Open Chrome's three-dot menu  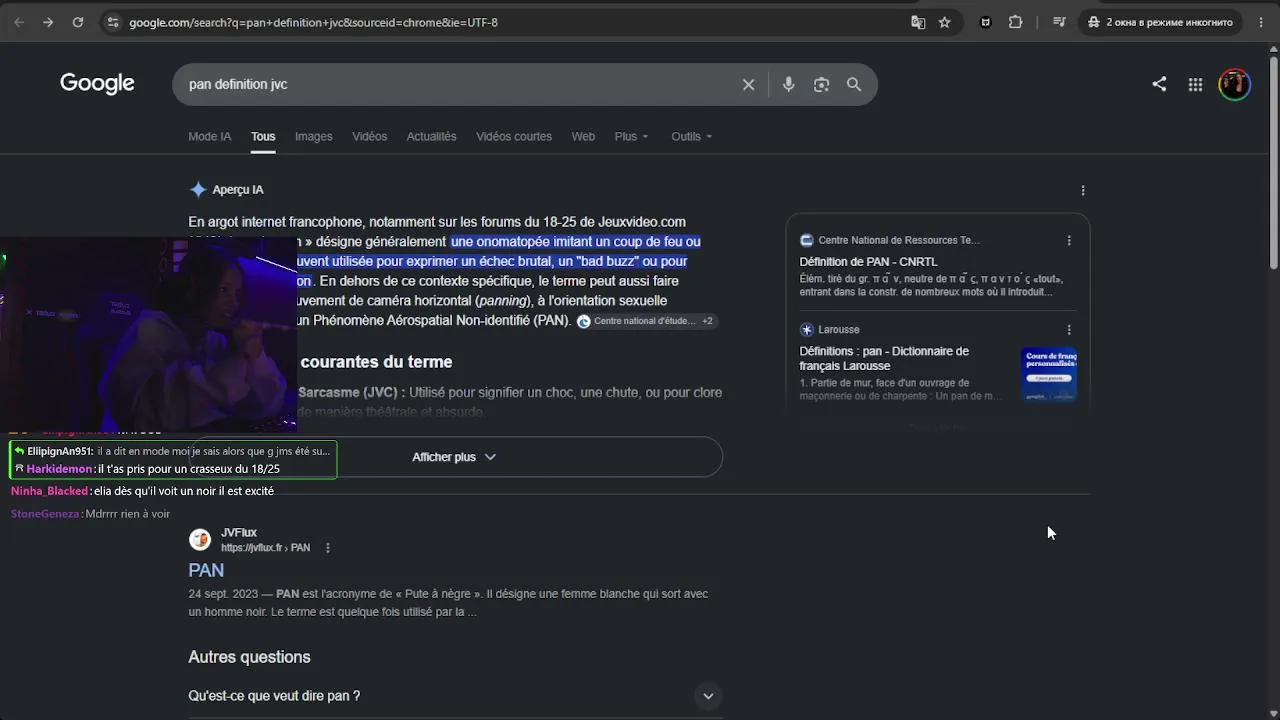click(x=1261, y=22)
